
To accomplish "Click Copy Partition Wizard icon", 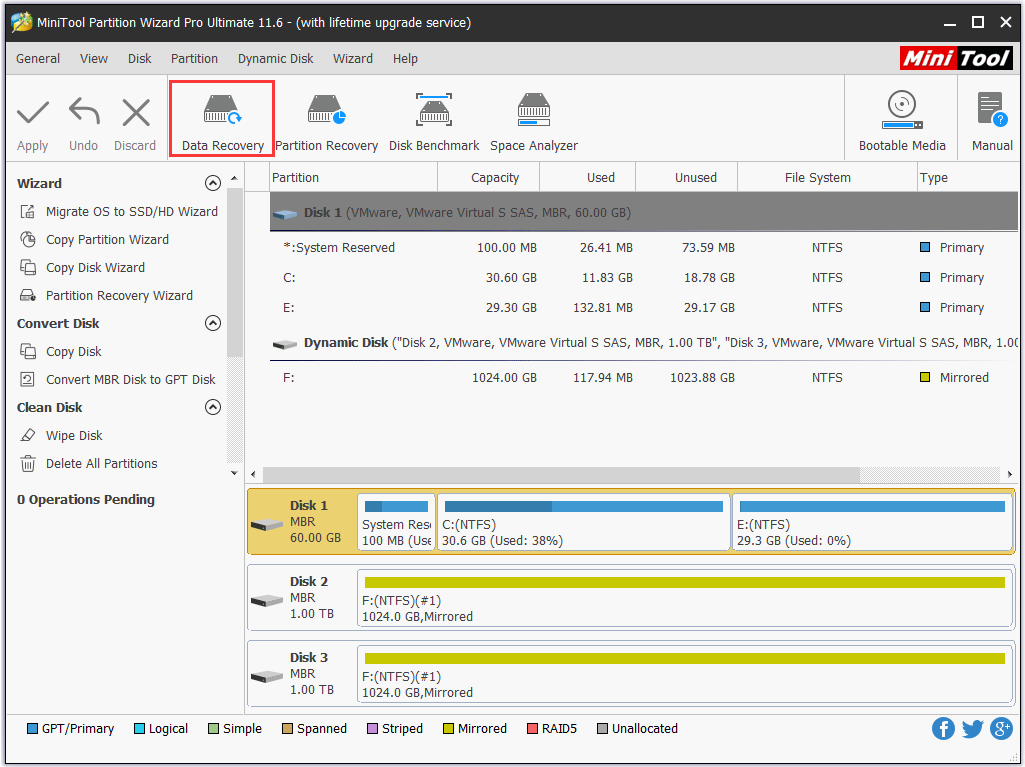I will (x=27, y=239).
